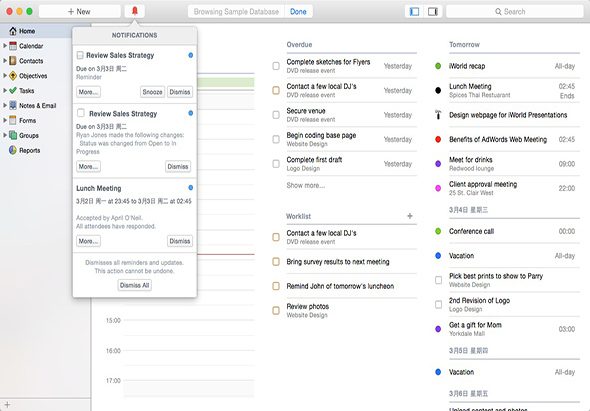The image size is (590, 411).
Task: Click purple dot beside Meet for drinks
Action: 438,164
